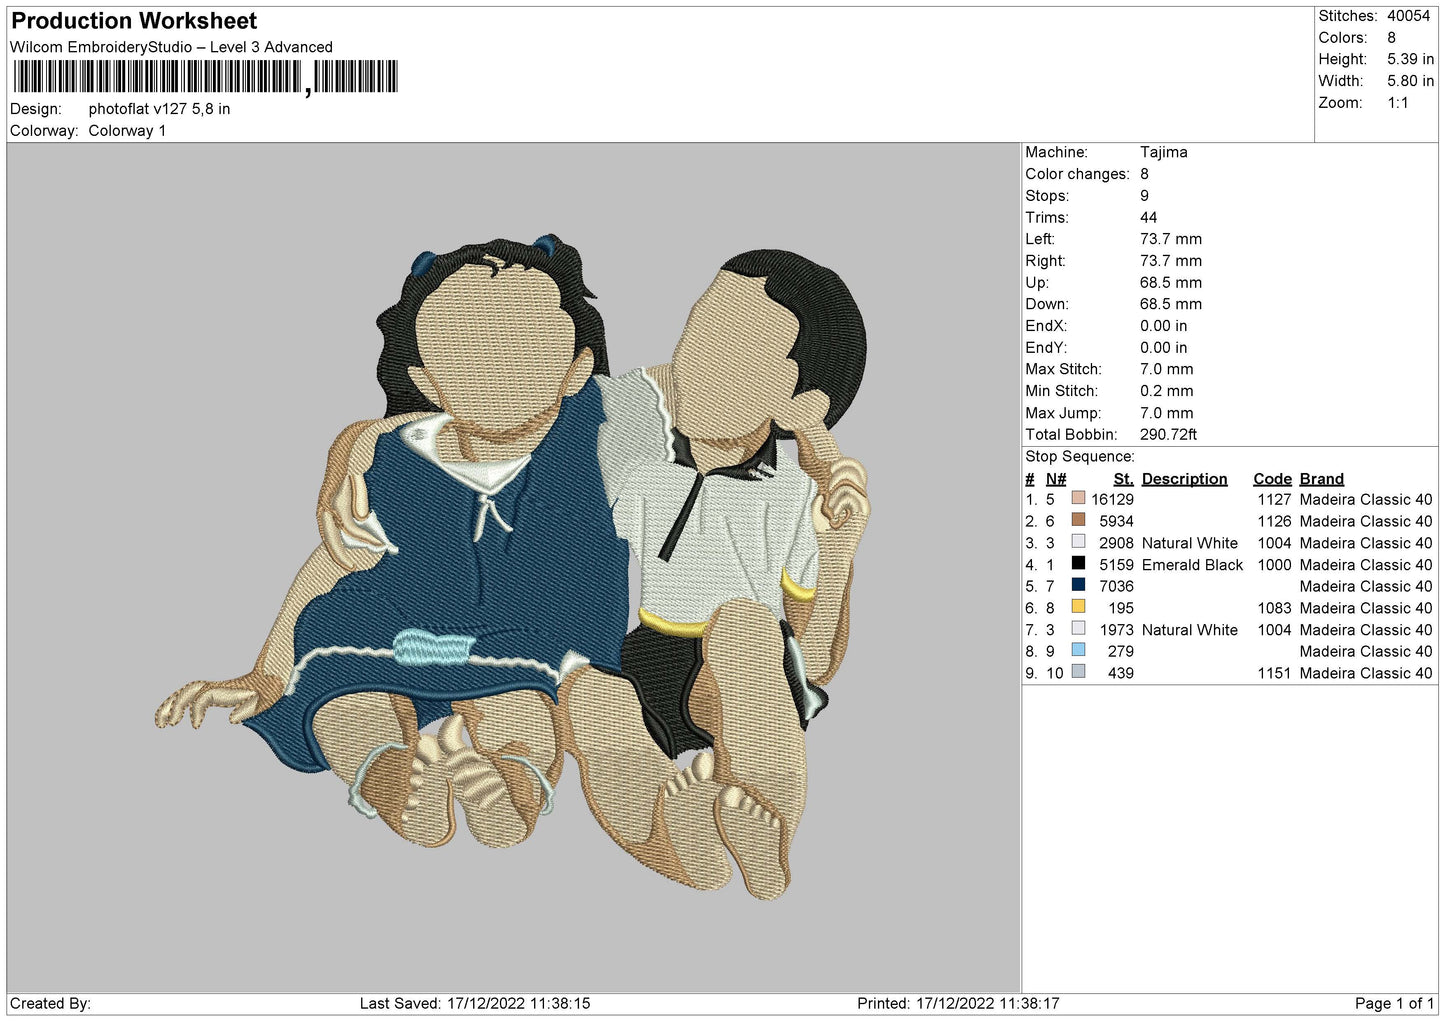Click the width value '5.80 in'
The width and height of the screenshot is (1445, 1021).
pyautogui.click(x=1410, y=81)
